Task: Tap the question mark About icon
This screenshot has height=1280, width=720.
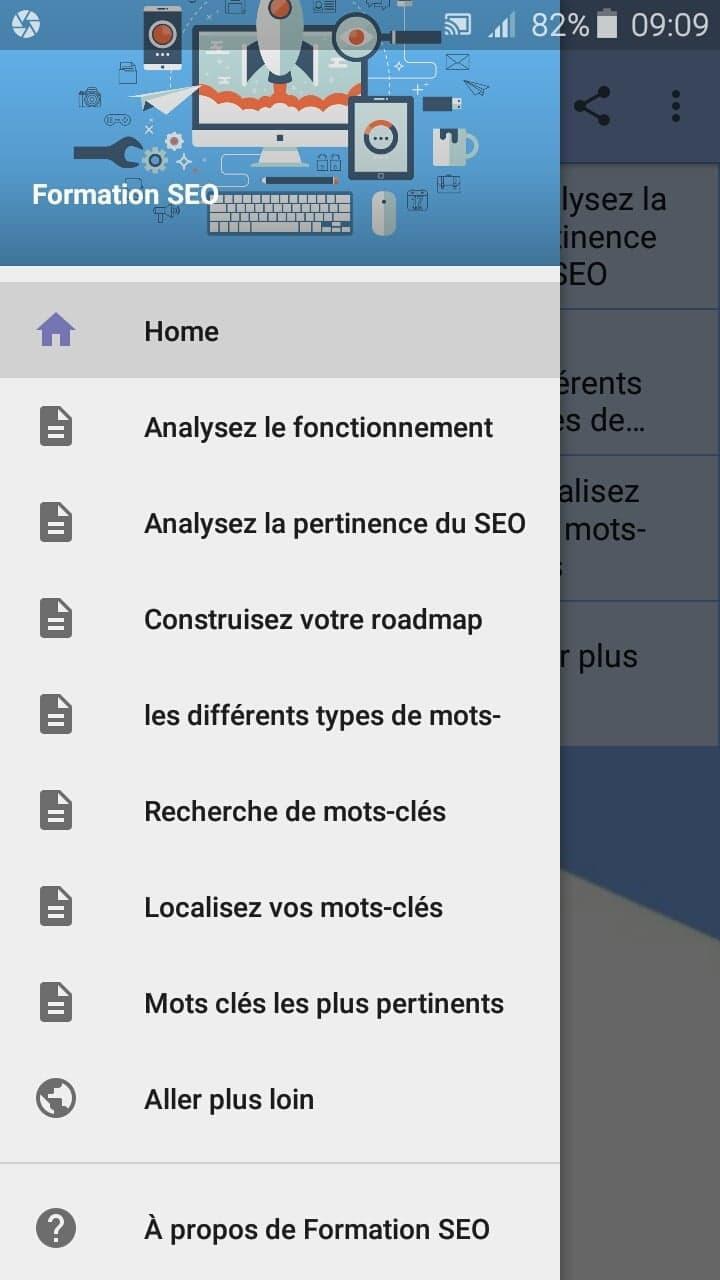Action: (56, 1228)
